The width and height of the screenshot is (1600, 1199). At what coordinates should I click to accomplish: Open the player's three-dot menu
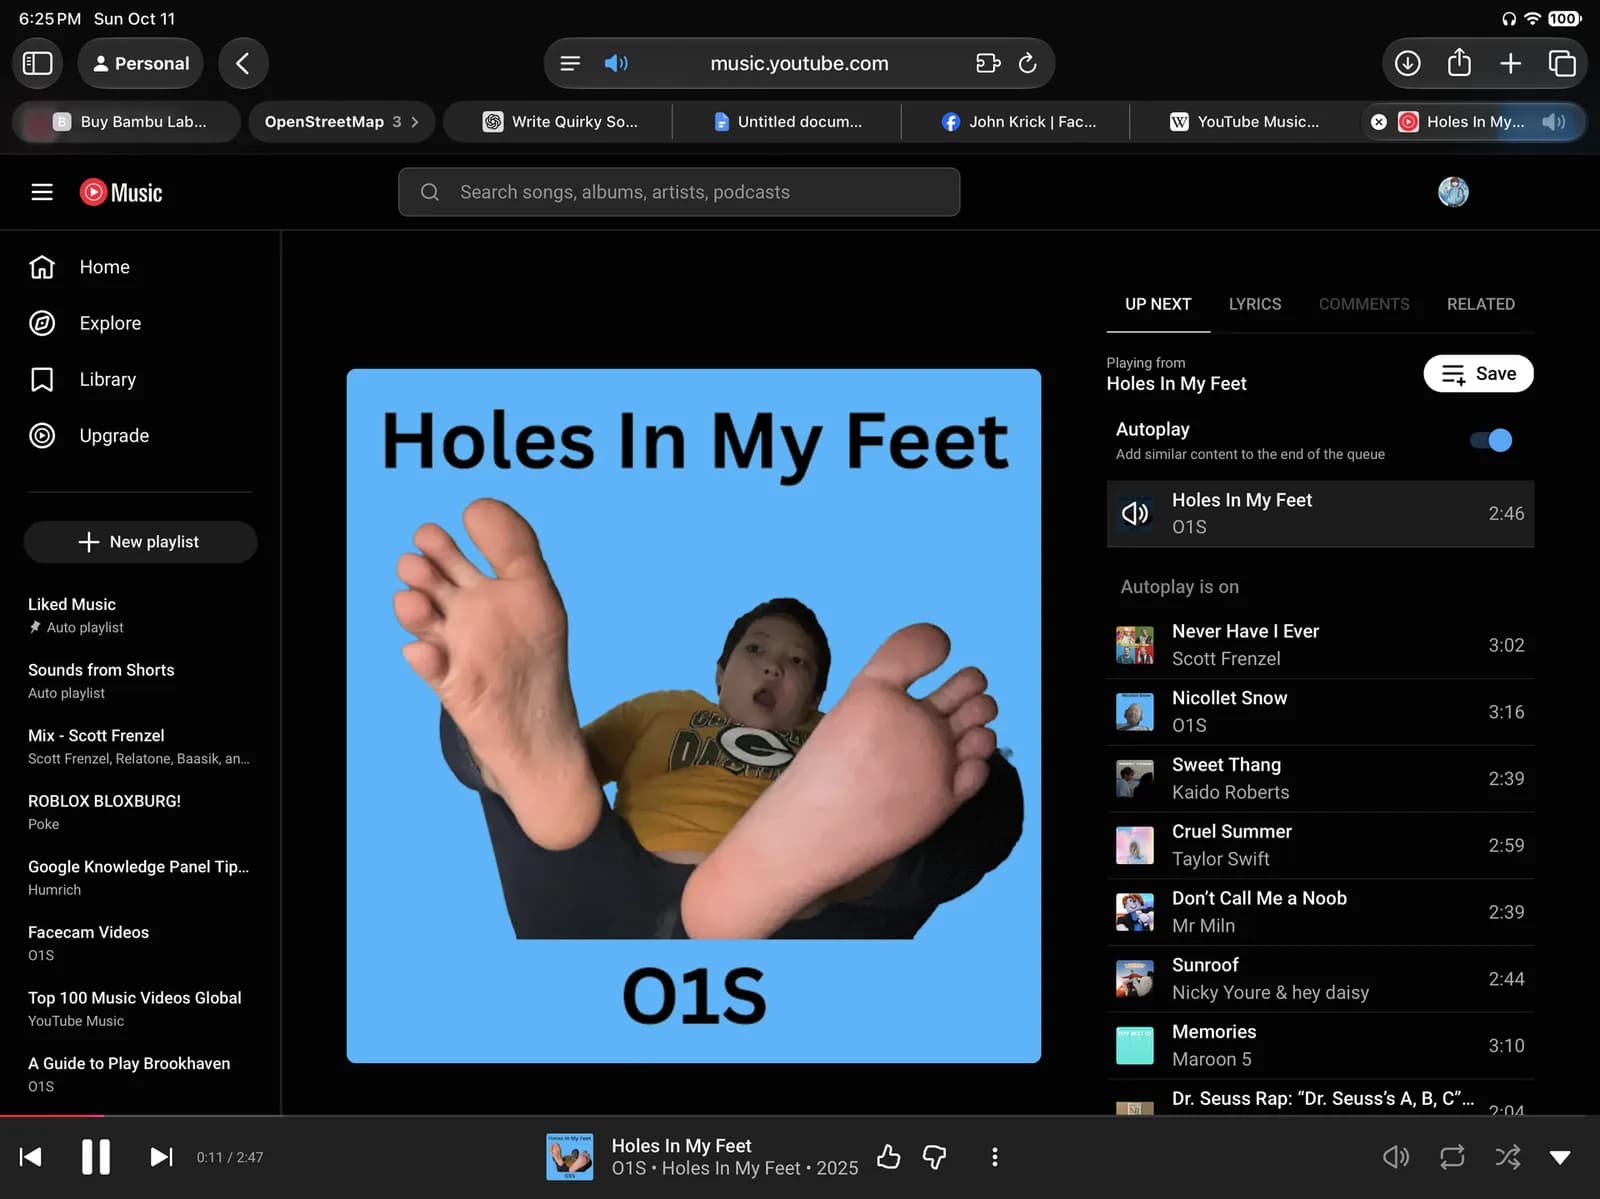[x=994, y=1157]
